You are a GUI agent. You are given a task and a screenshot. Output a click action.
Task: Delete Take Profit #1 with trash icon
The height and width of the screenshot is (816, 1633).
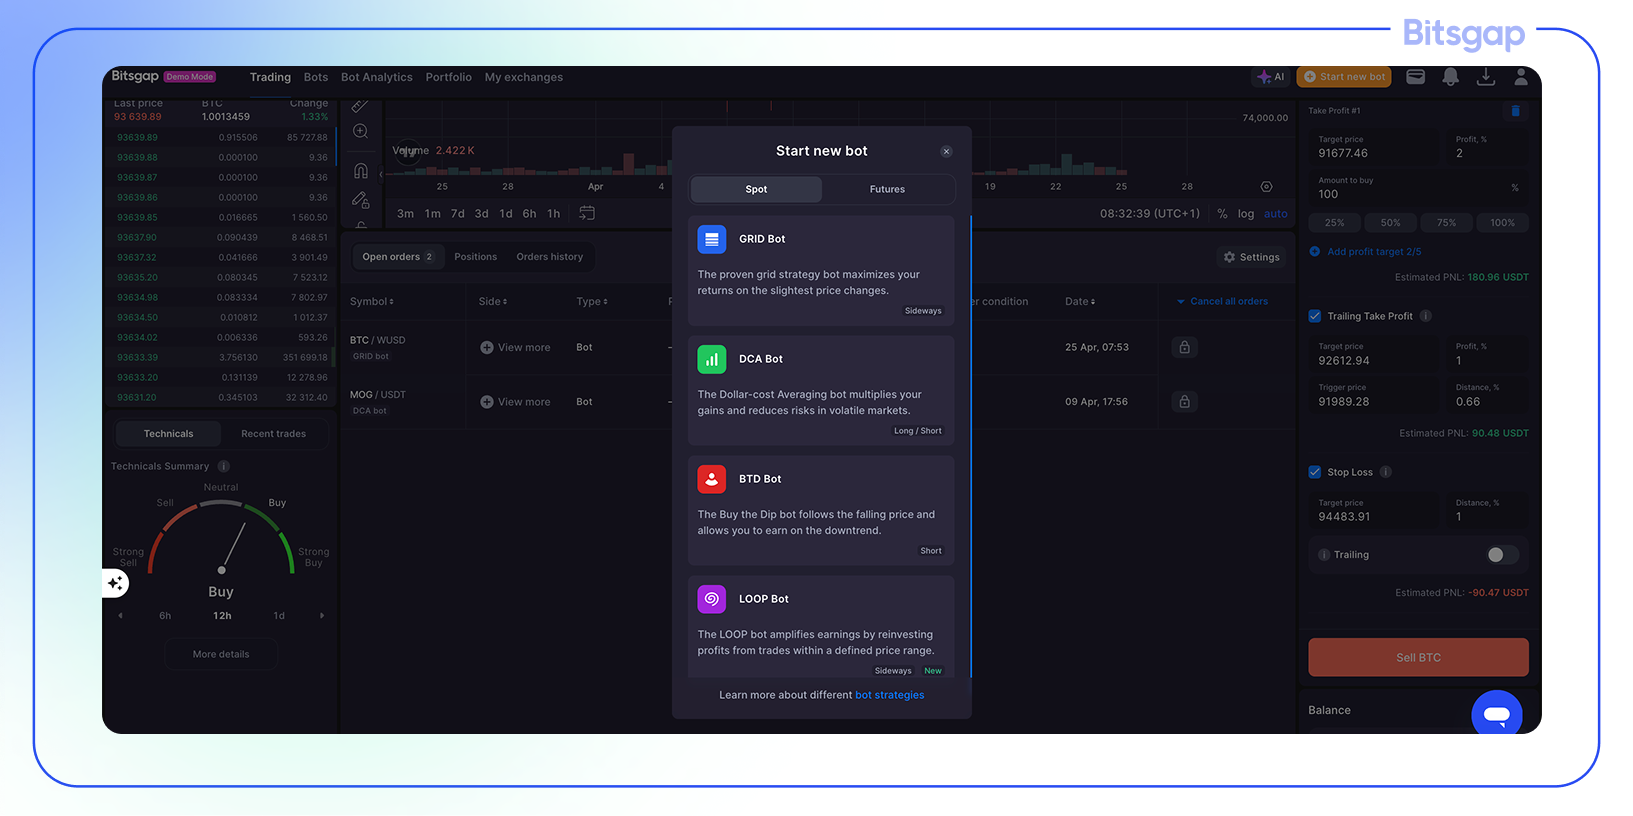pos(1515,111)
